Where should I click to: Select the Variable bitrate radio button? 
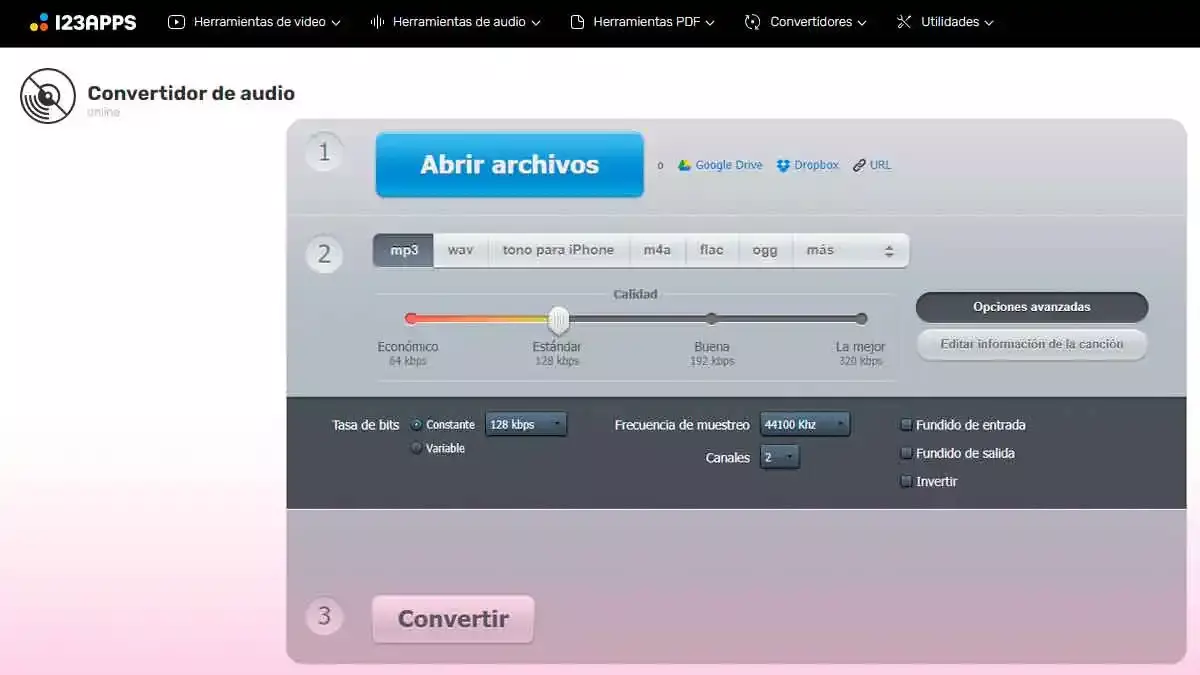click(416, 449)
